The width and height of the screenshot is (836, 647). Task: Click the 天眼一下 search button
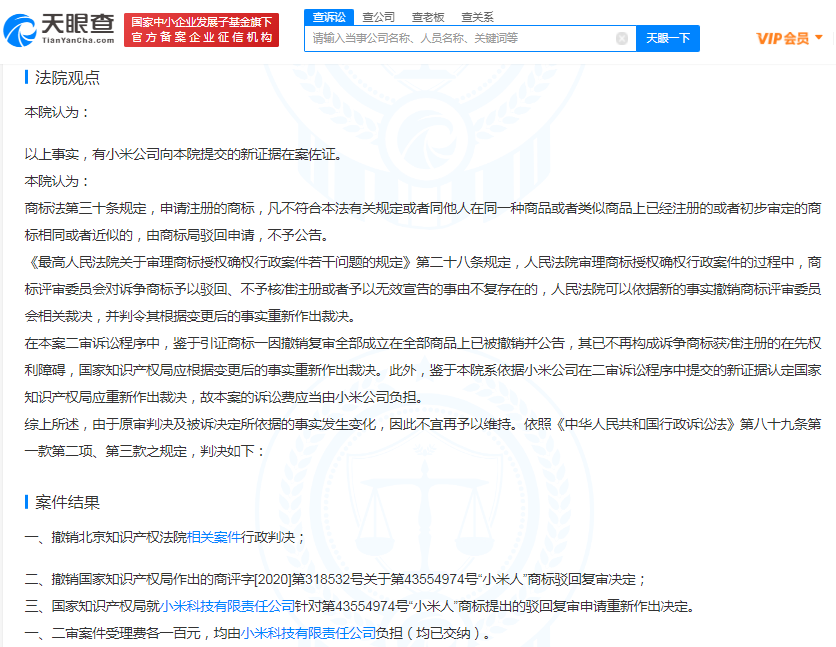668,38
